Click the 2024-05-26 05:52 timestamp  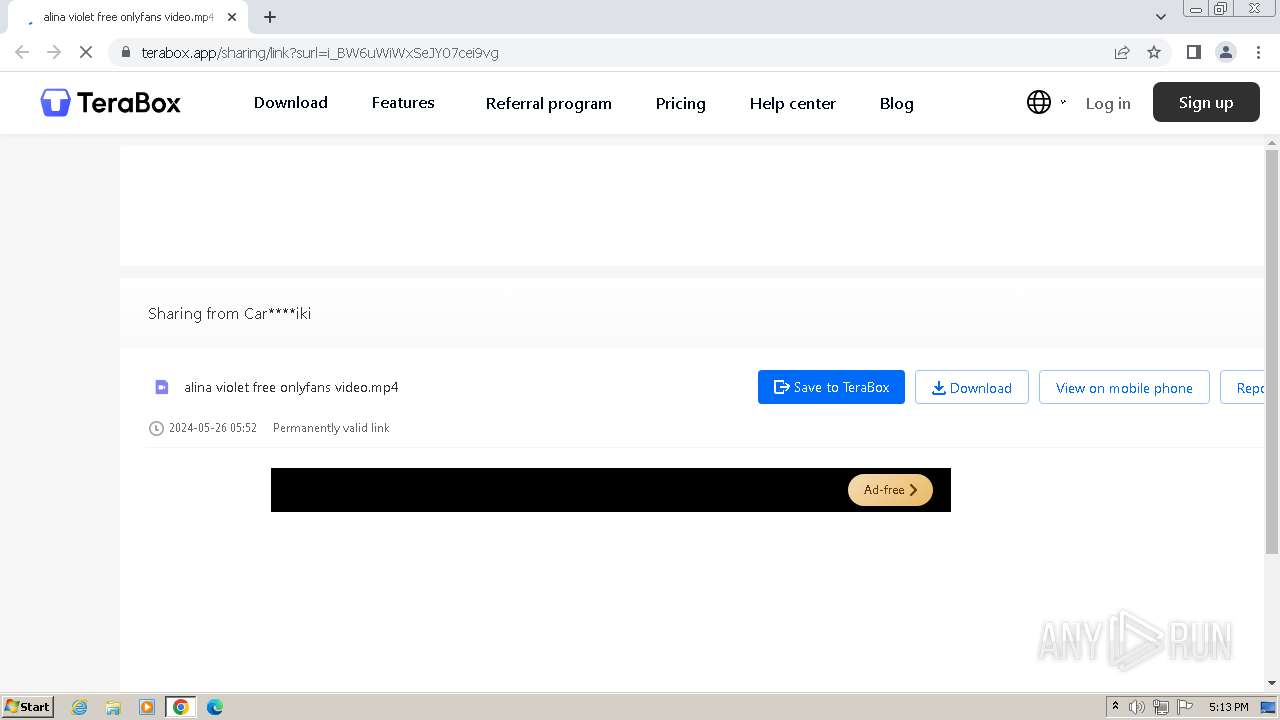tap(213, 428)
